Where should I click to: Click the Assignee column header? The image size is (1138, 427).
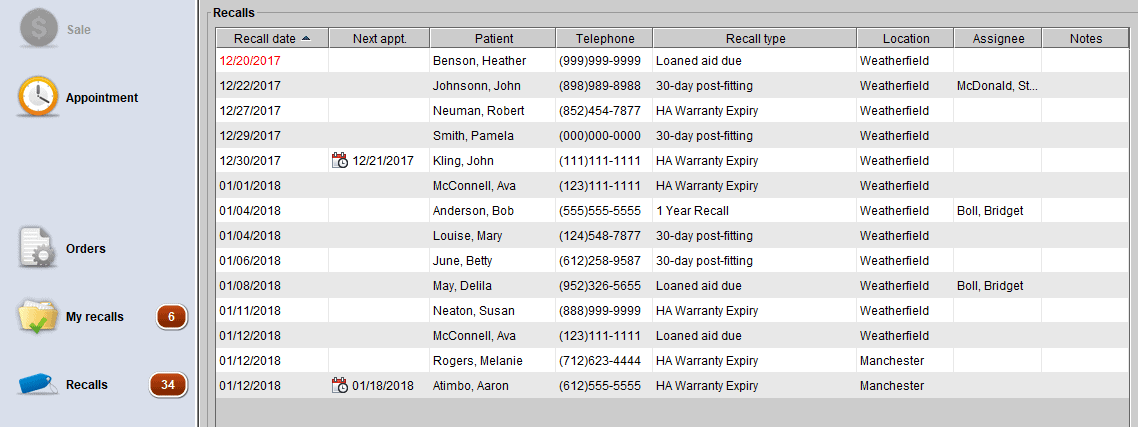(x=997, y=39)
